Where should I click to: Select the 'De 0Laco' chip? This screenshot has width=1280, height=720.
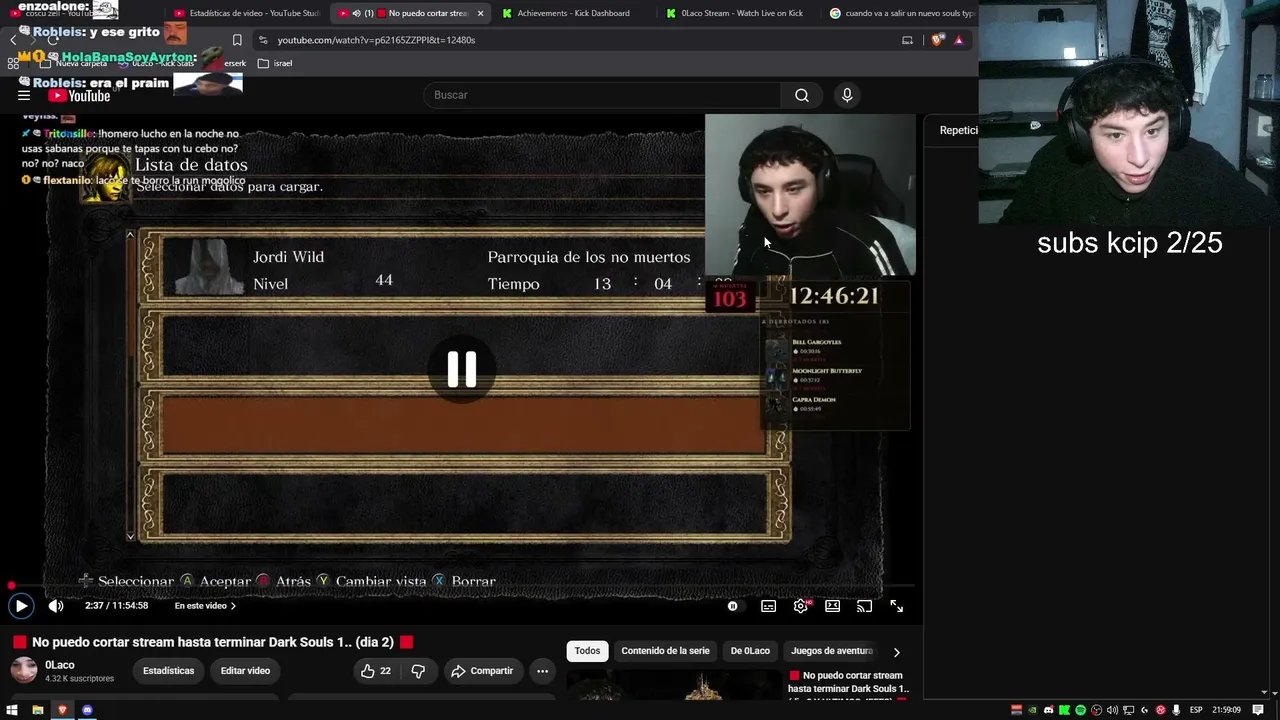pyautogui.click(x=750, y=651)
